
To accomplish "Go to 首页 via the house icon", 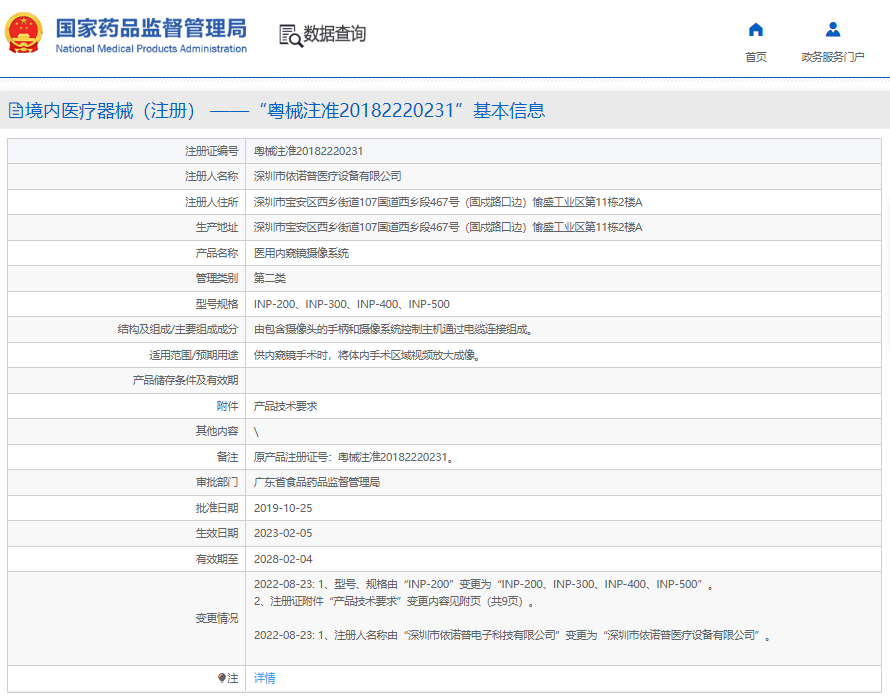I will [x=755, y=30].
